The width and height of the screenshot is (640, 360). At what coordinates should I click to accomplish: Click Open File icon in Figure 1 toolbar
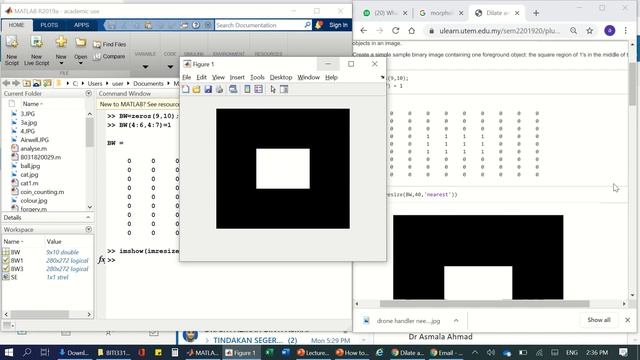click(197, 89)
